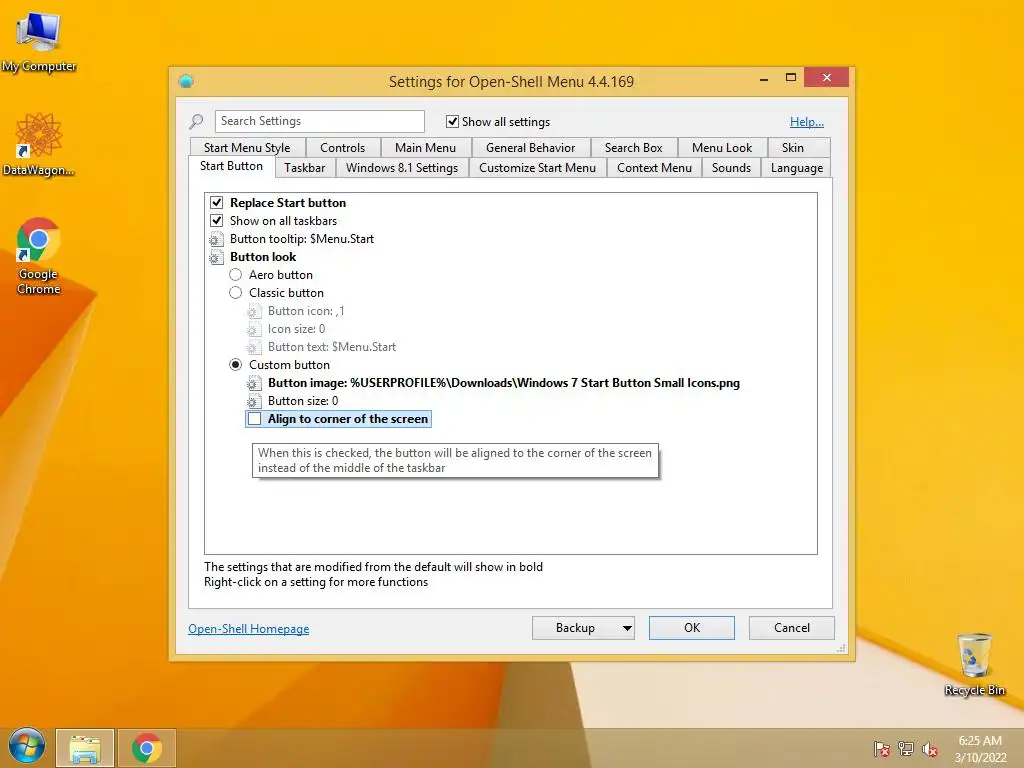
Task: Enable Align to corner of the screen
Action: (x=255, y=419)
